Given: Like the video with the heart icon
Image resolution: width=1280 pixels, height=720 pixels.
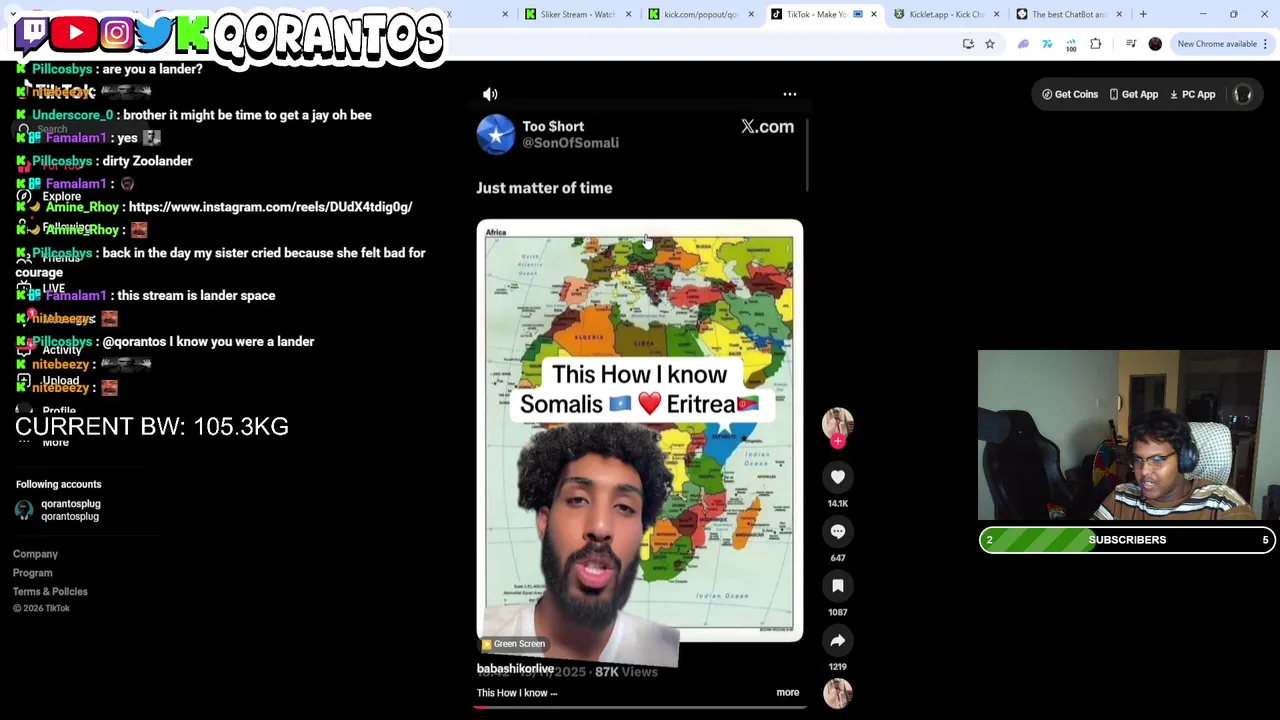Looking at the screenshot, I should coord(838,477).
